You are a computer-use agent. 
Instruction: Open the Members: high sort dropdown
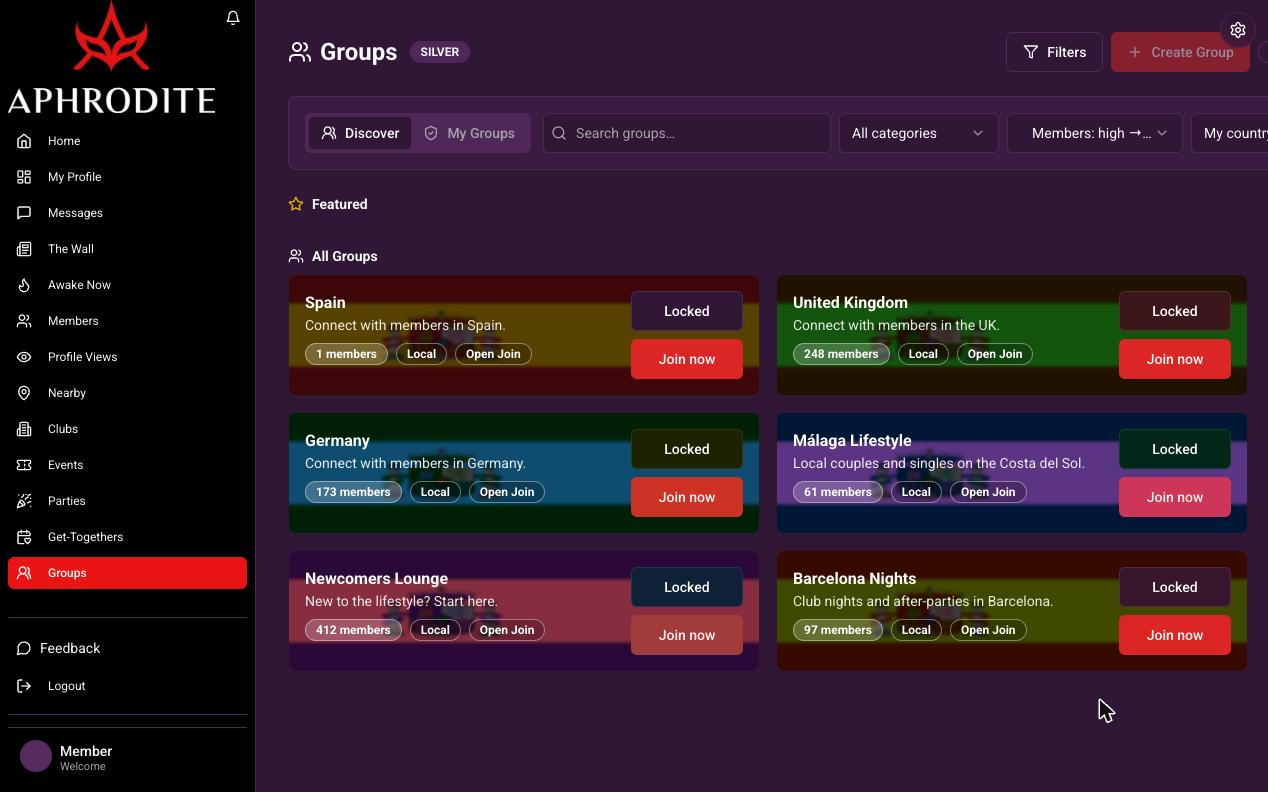coord(1095,133)
